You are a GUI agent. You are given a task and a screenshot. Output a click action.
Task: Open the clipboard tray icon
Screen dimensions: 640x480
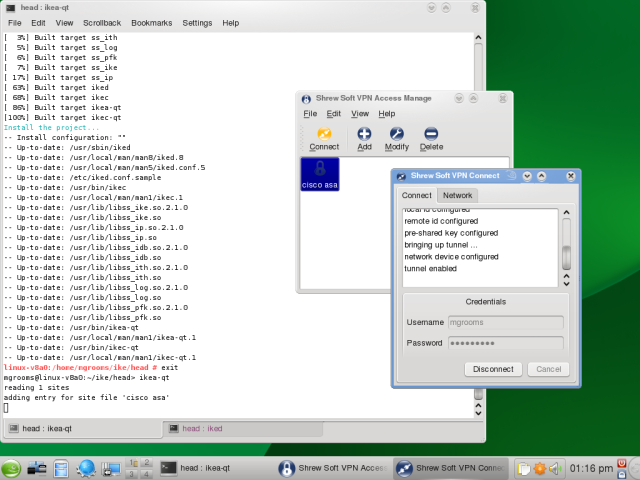[524, 467]
